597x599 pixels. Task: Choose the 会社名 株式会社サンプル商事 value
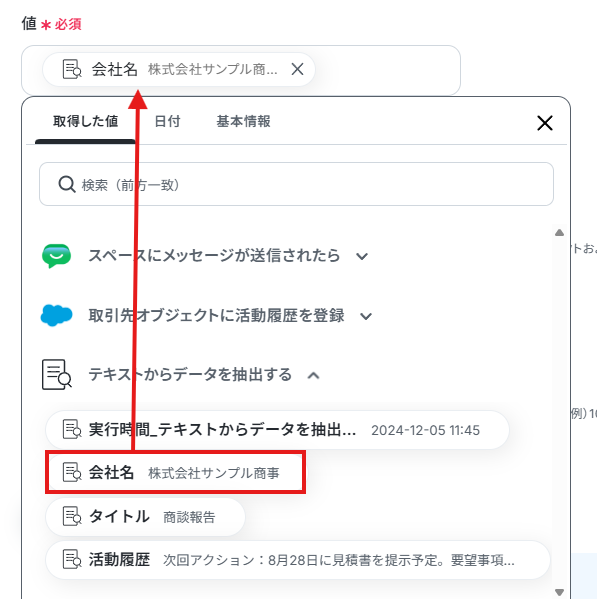(x=175, y=473)
